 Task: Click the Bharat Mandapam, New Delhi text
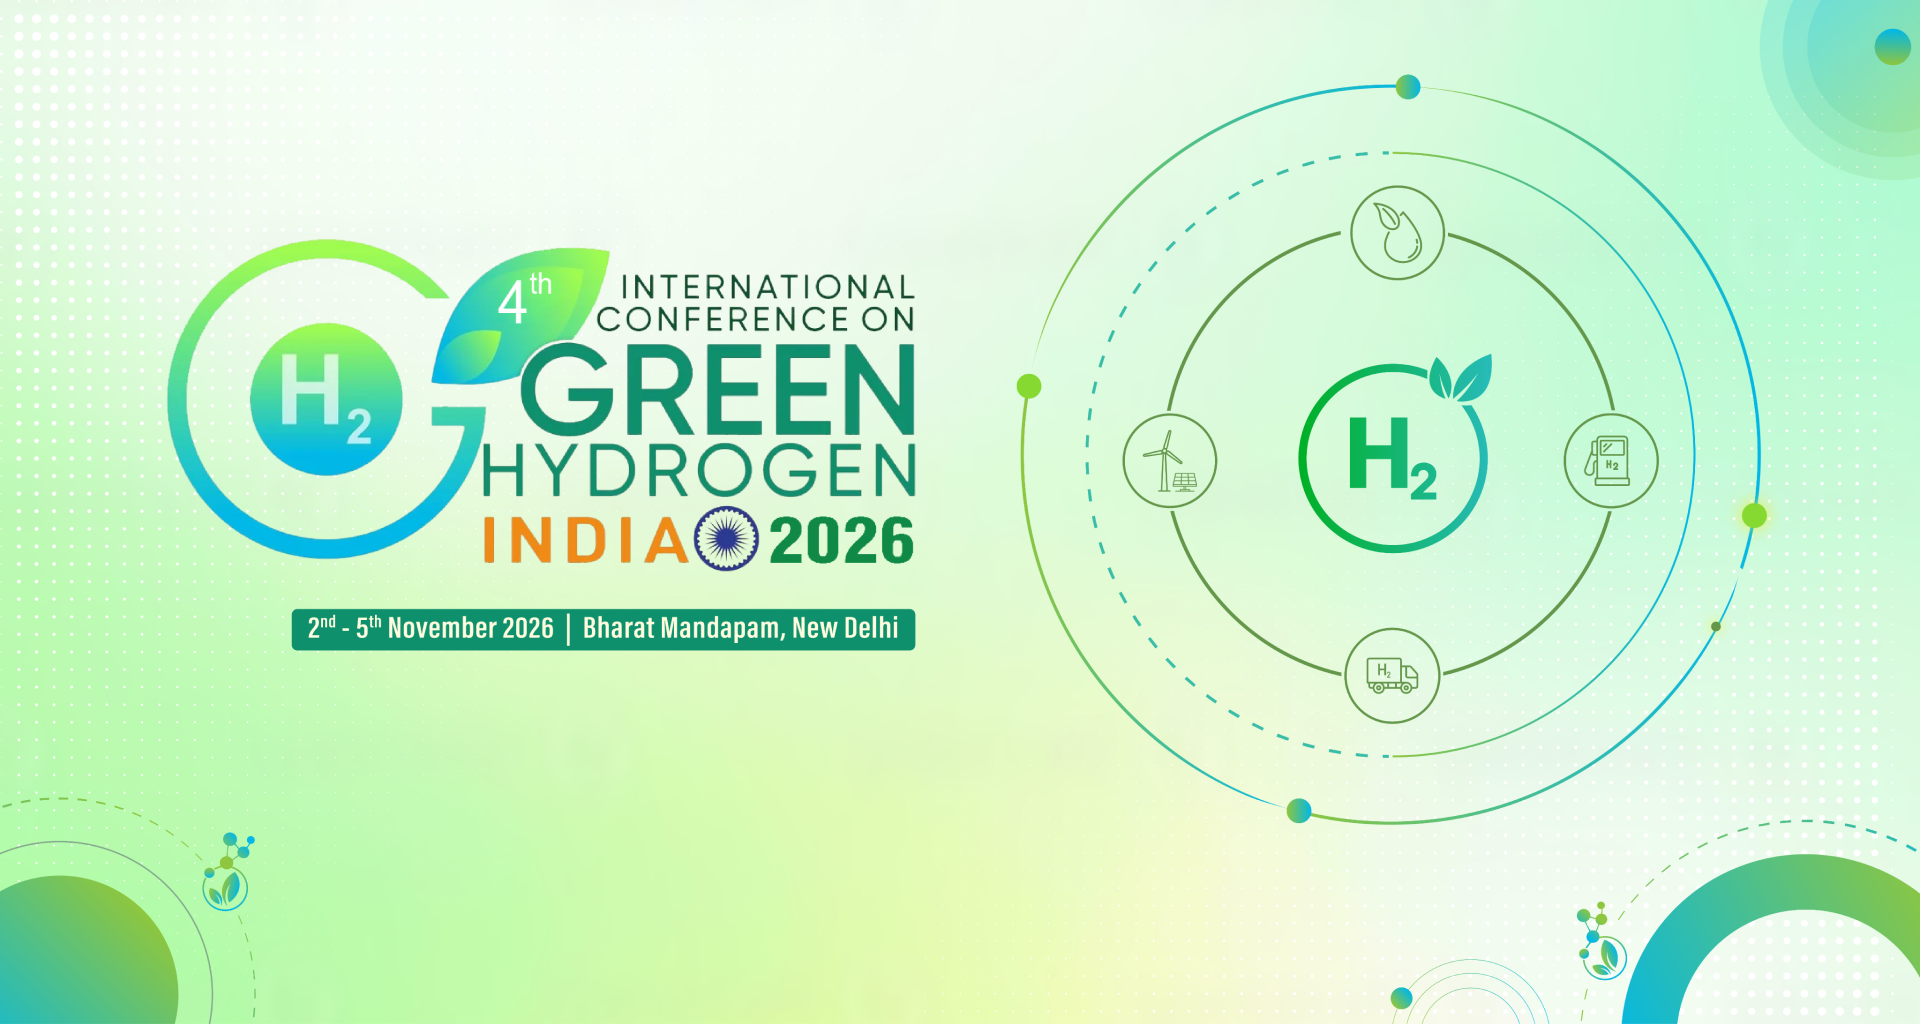point(741,628)
